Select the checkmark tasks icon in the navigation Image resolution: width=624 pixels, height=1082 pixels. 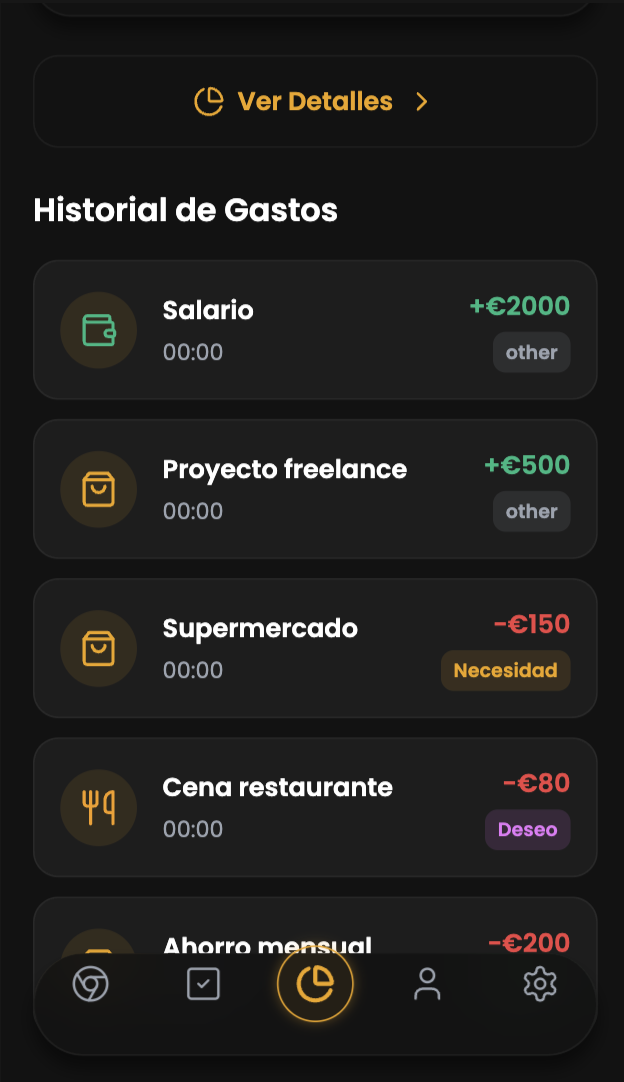203,984
